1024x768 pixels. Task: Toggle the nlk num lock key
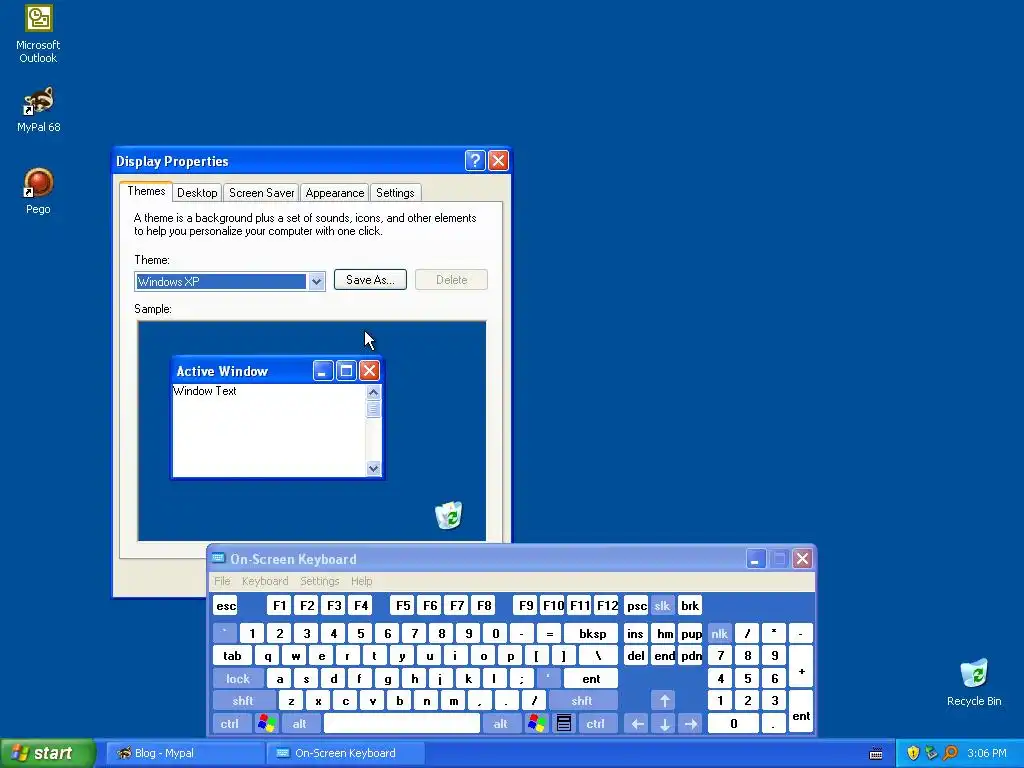point(720,633)
